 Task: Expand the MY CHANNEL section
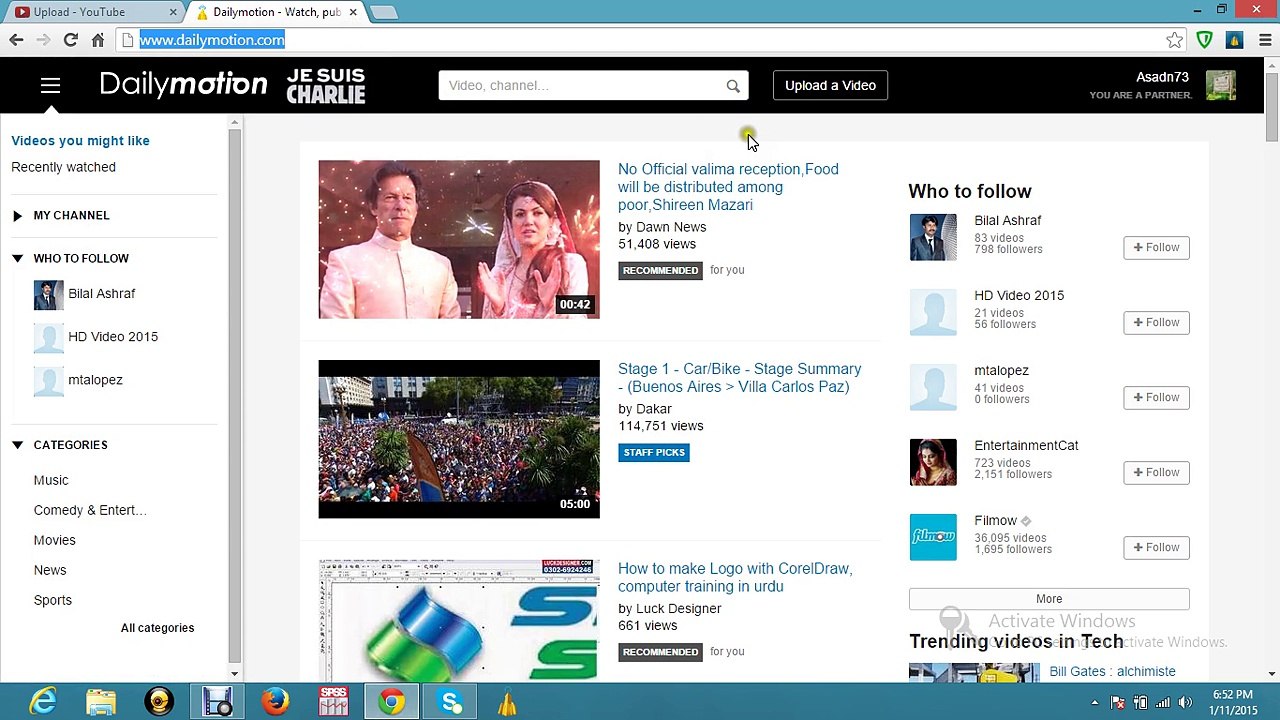[17, 216]
